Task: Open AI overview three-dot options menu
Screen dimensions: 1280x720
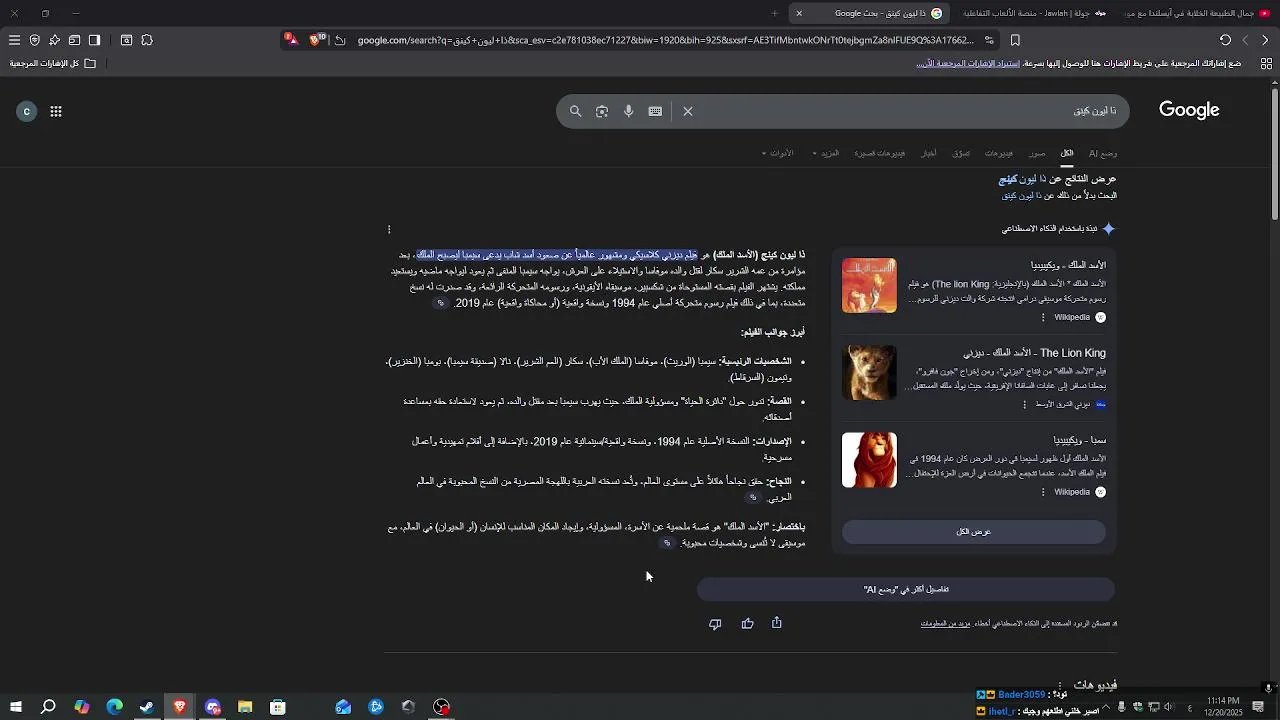Action: tap(389, 229)
